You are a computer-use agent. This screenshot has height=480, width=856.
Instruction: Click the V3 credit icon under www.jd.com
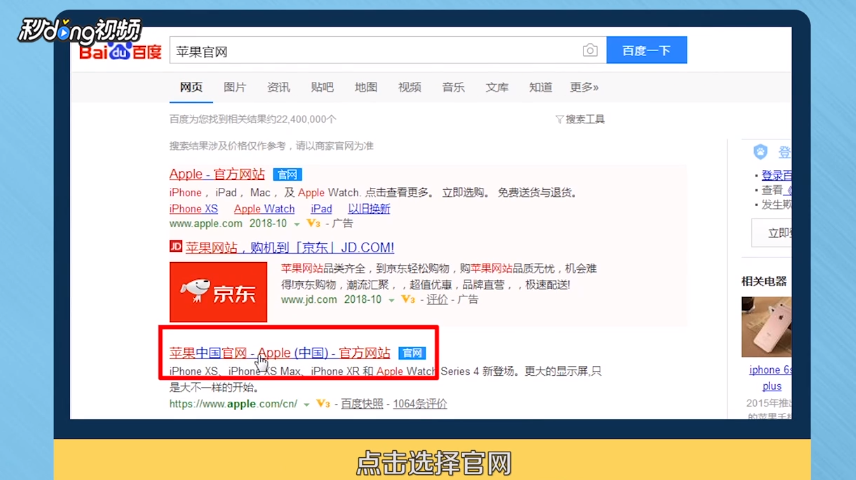tap(408, 299)
